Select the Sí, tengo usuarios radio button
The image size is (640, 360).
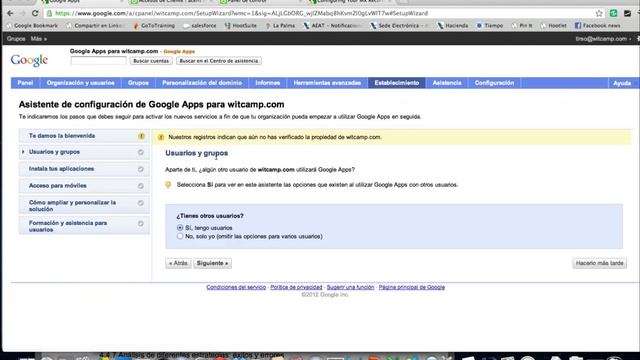point(180,228)
